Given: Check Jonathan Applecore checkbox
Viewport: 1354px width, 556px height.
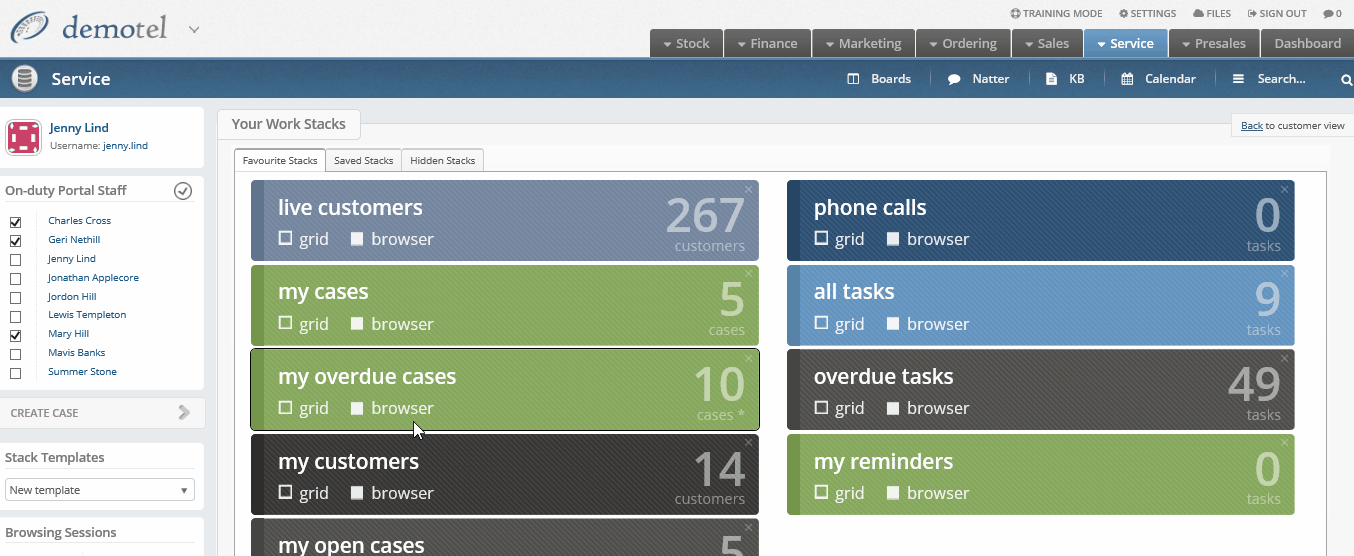Looking at the screenshot, I should pyautogui.click(x=15, y=279).
